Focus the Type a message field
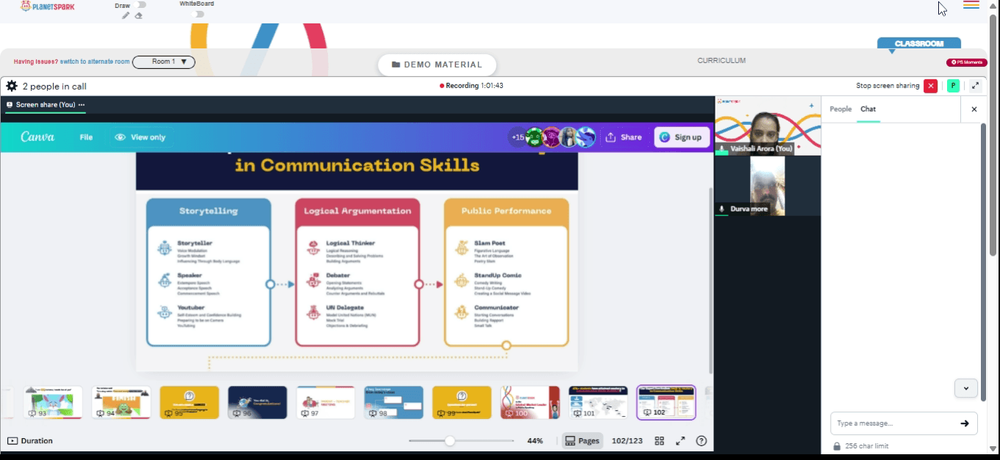 tap(895, 423)
